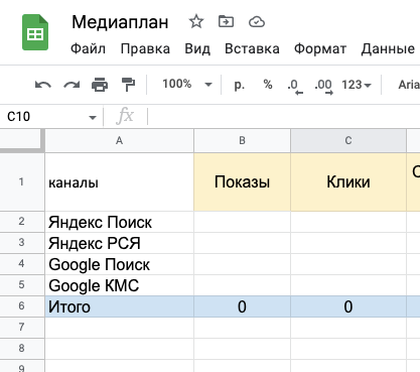Star the Медиаплан document
This screenshot has height=372, width=420.
196,22
